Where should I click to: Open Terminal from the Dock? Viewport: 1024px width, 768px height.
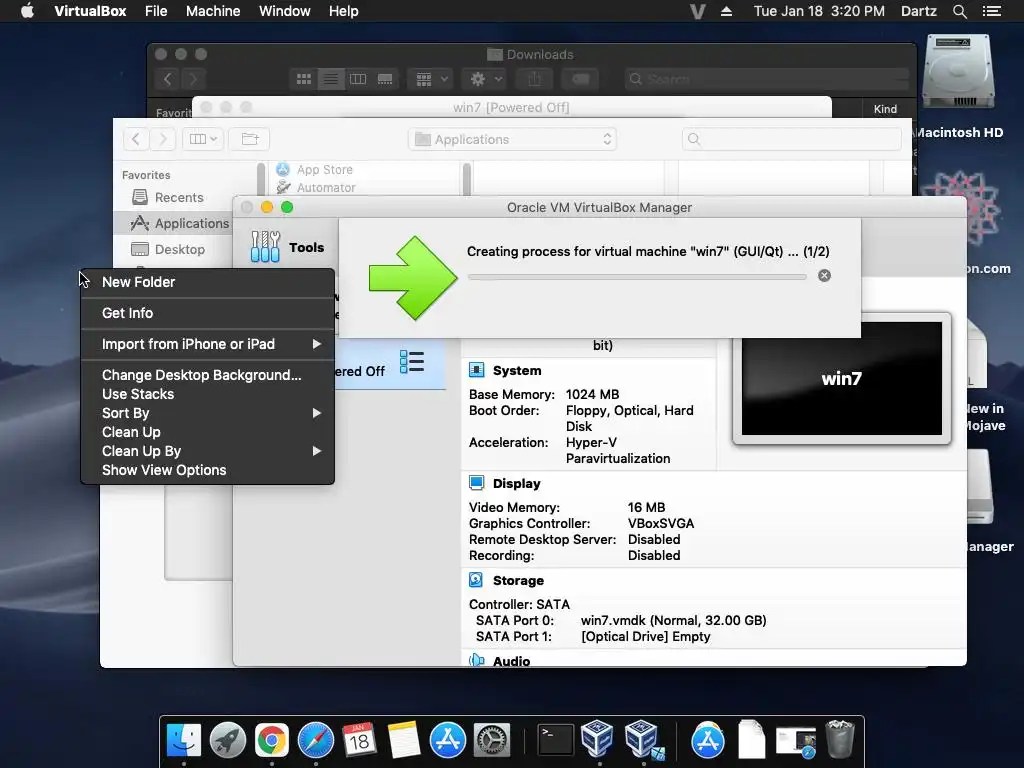pyautogui.click(x=555, y=740)
